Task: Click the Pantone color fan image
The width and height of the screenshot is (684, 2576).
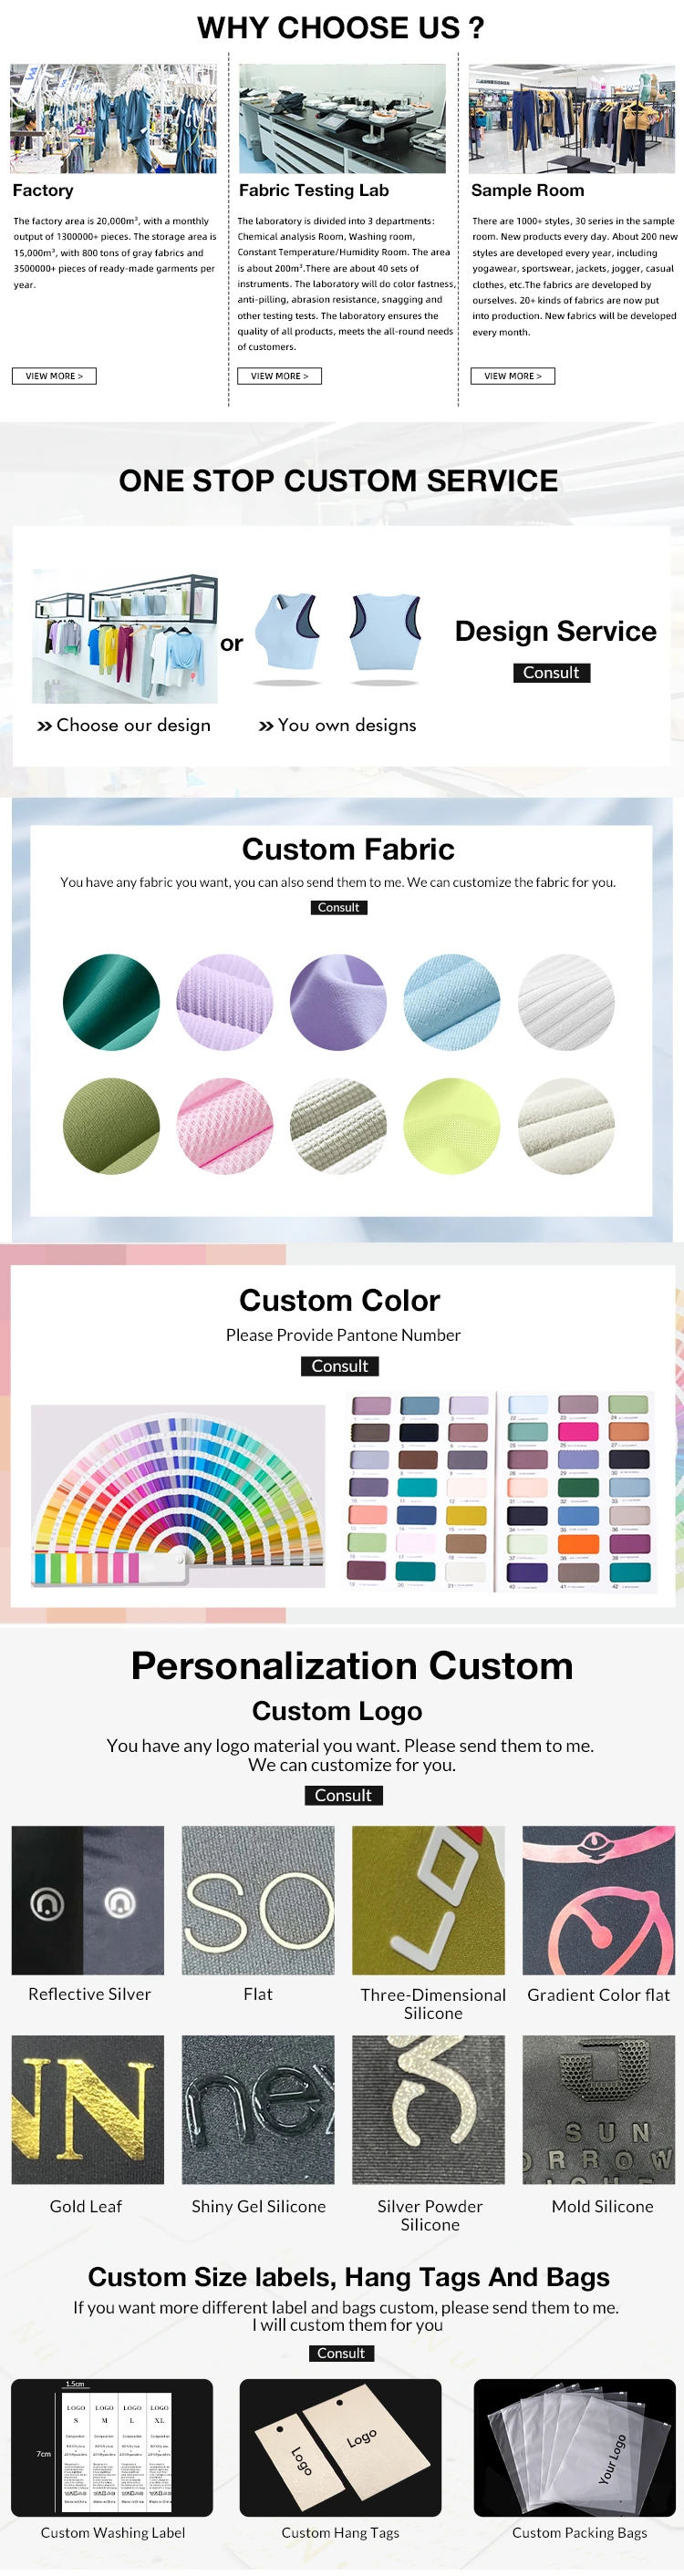Action: point(178,1496)
